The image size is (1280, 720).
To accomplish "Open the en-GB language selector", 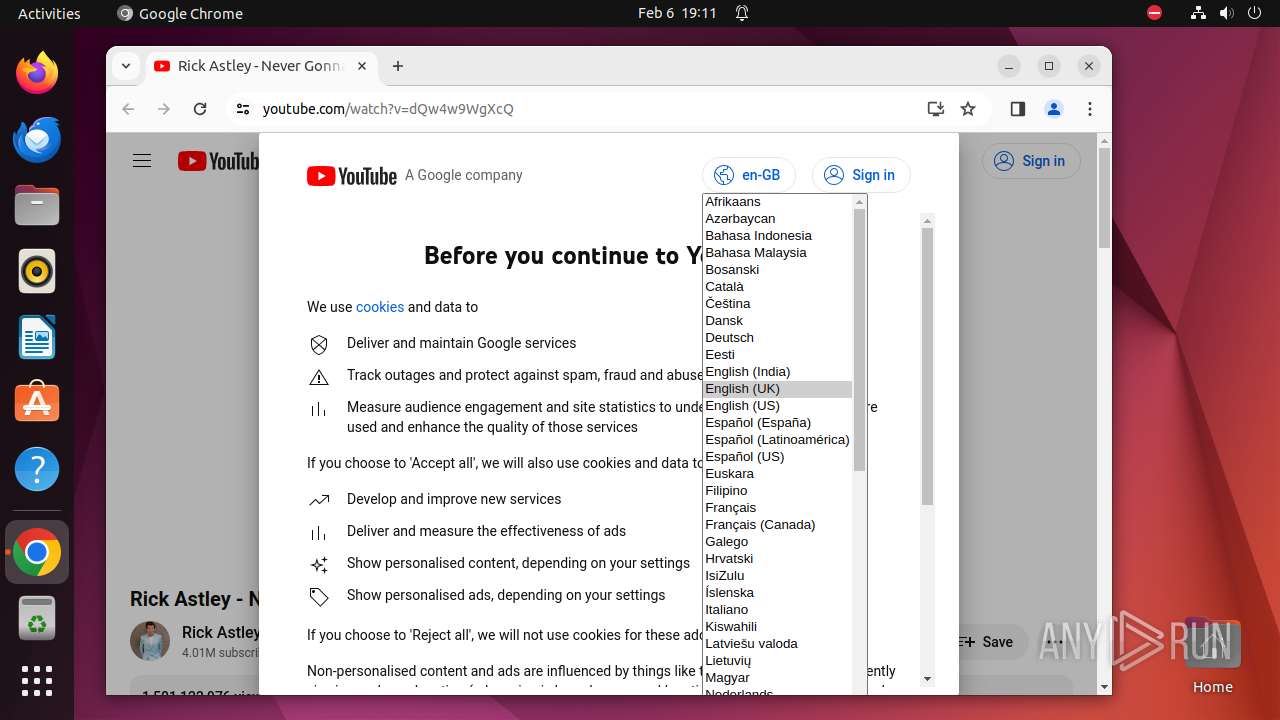I will pos(749,175).
